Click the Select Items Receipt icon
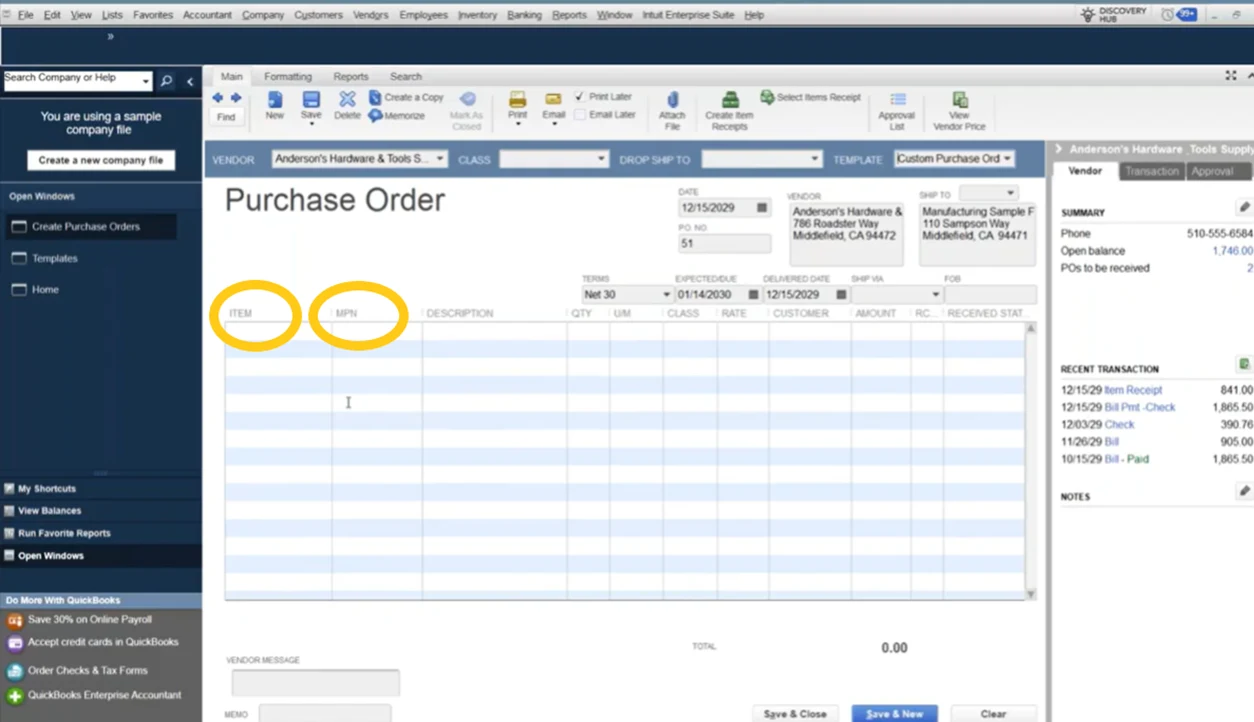Image resolution: width=1254 pixels, height=722 pixels. pyautogui.click(x=767, y=97)
